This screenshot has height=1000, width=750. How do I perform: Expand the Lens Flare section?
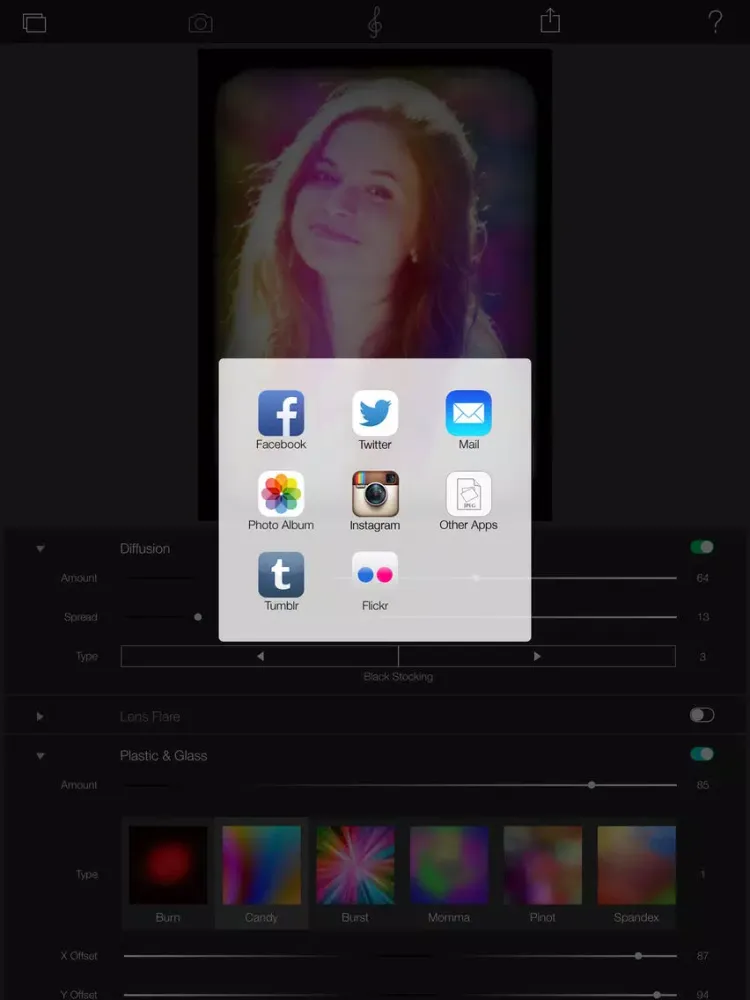tap(40, 716)
